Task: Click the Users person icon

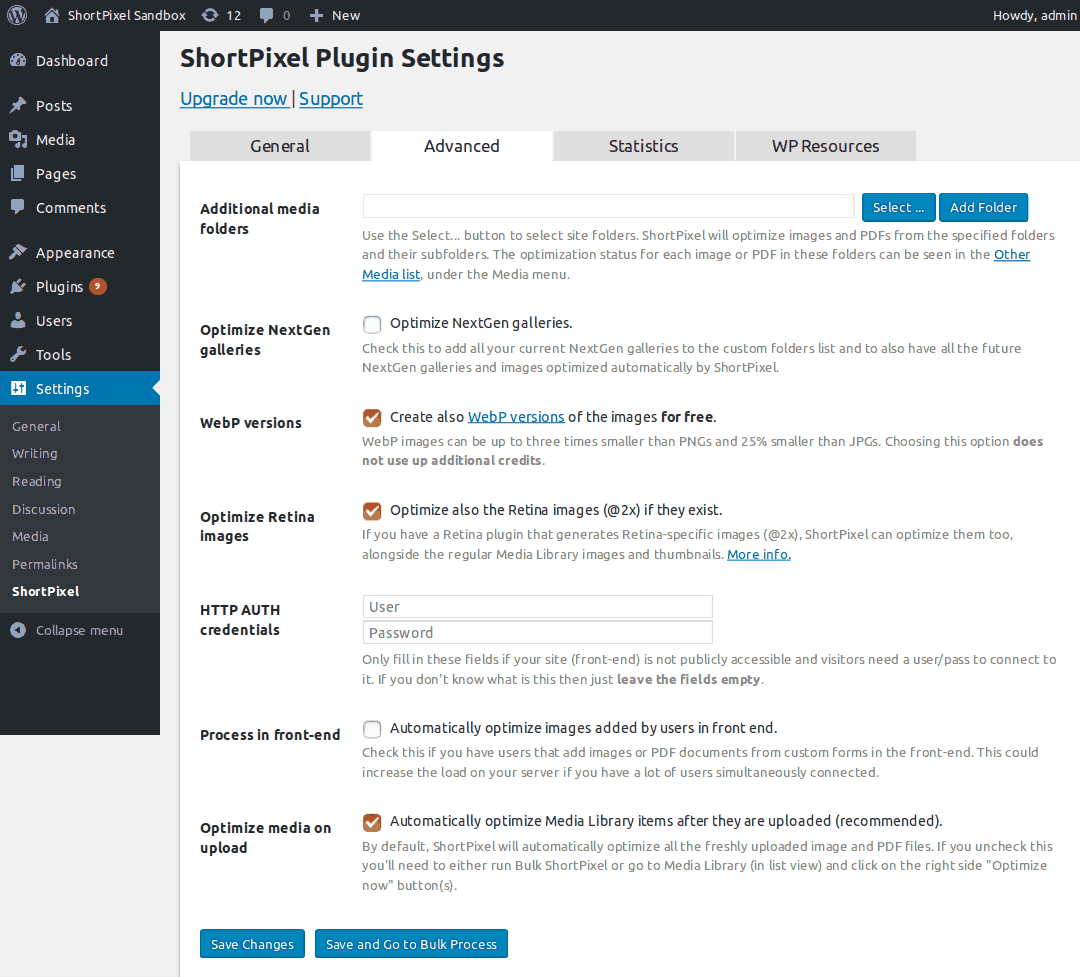Action: 18,320
